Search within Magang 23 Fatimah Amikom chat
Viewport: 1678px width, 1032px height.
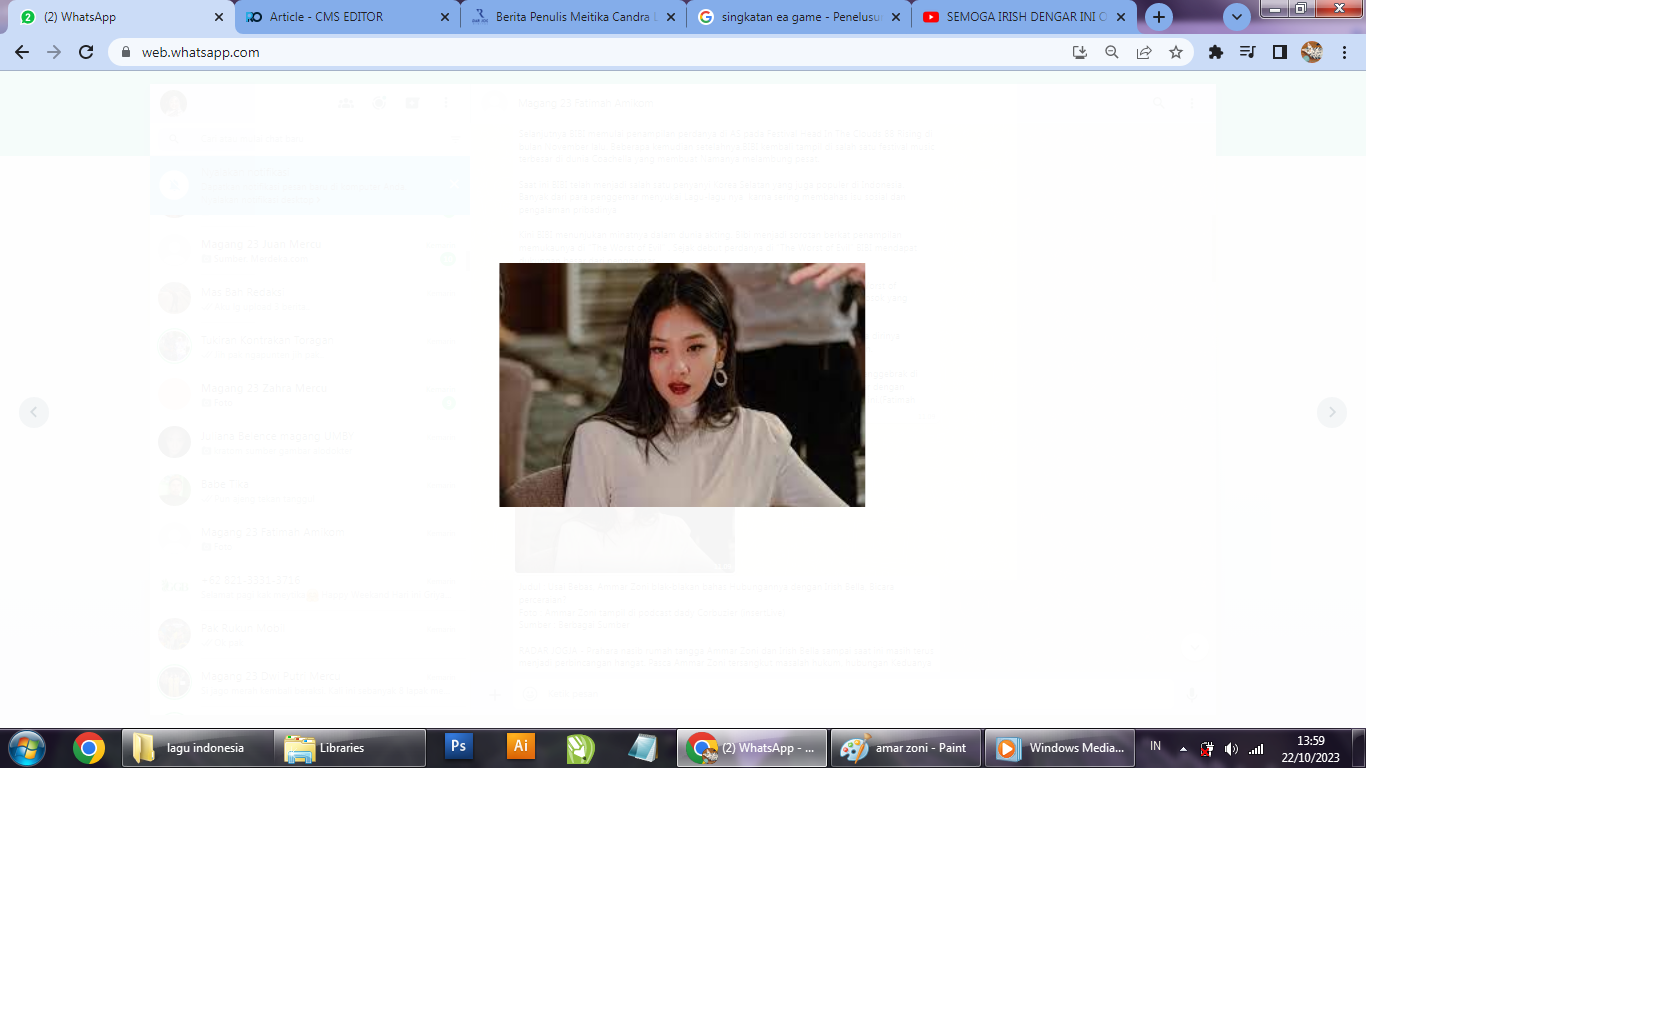(x=1159, y=103)
